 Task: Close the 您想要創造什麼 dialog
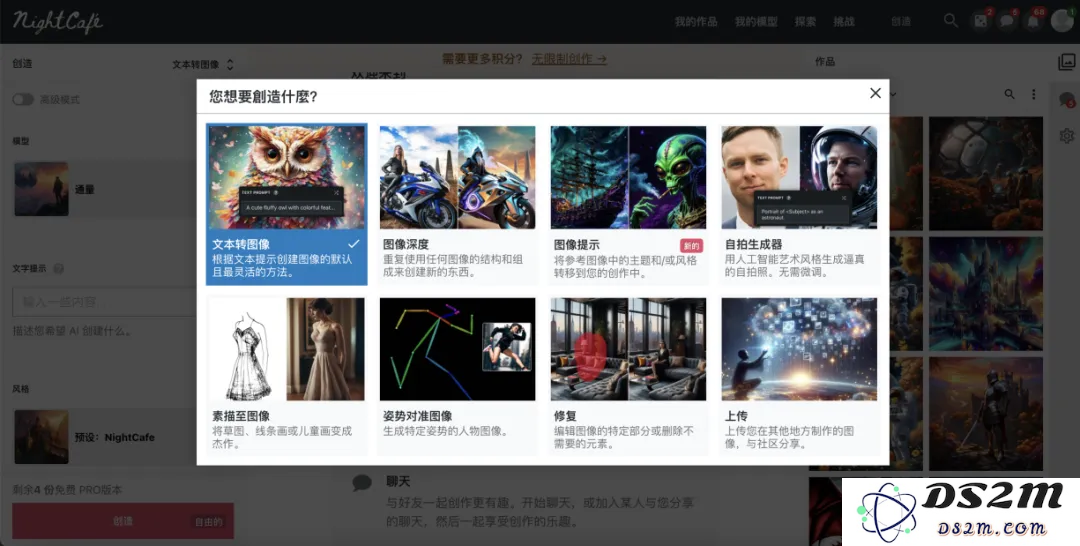click(875, 93)
